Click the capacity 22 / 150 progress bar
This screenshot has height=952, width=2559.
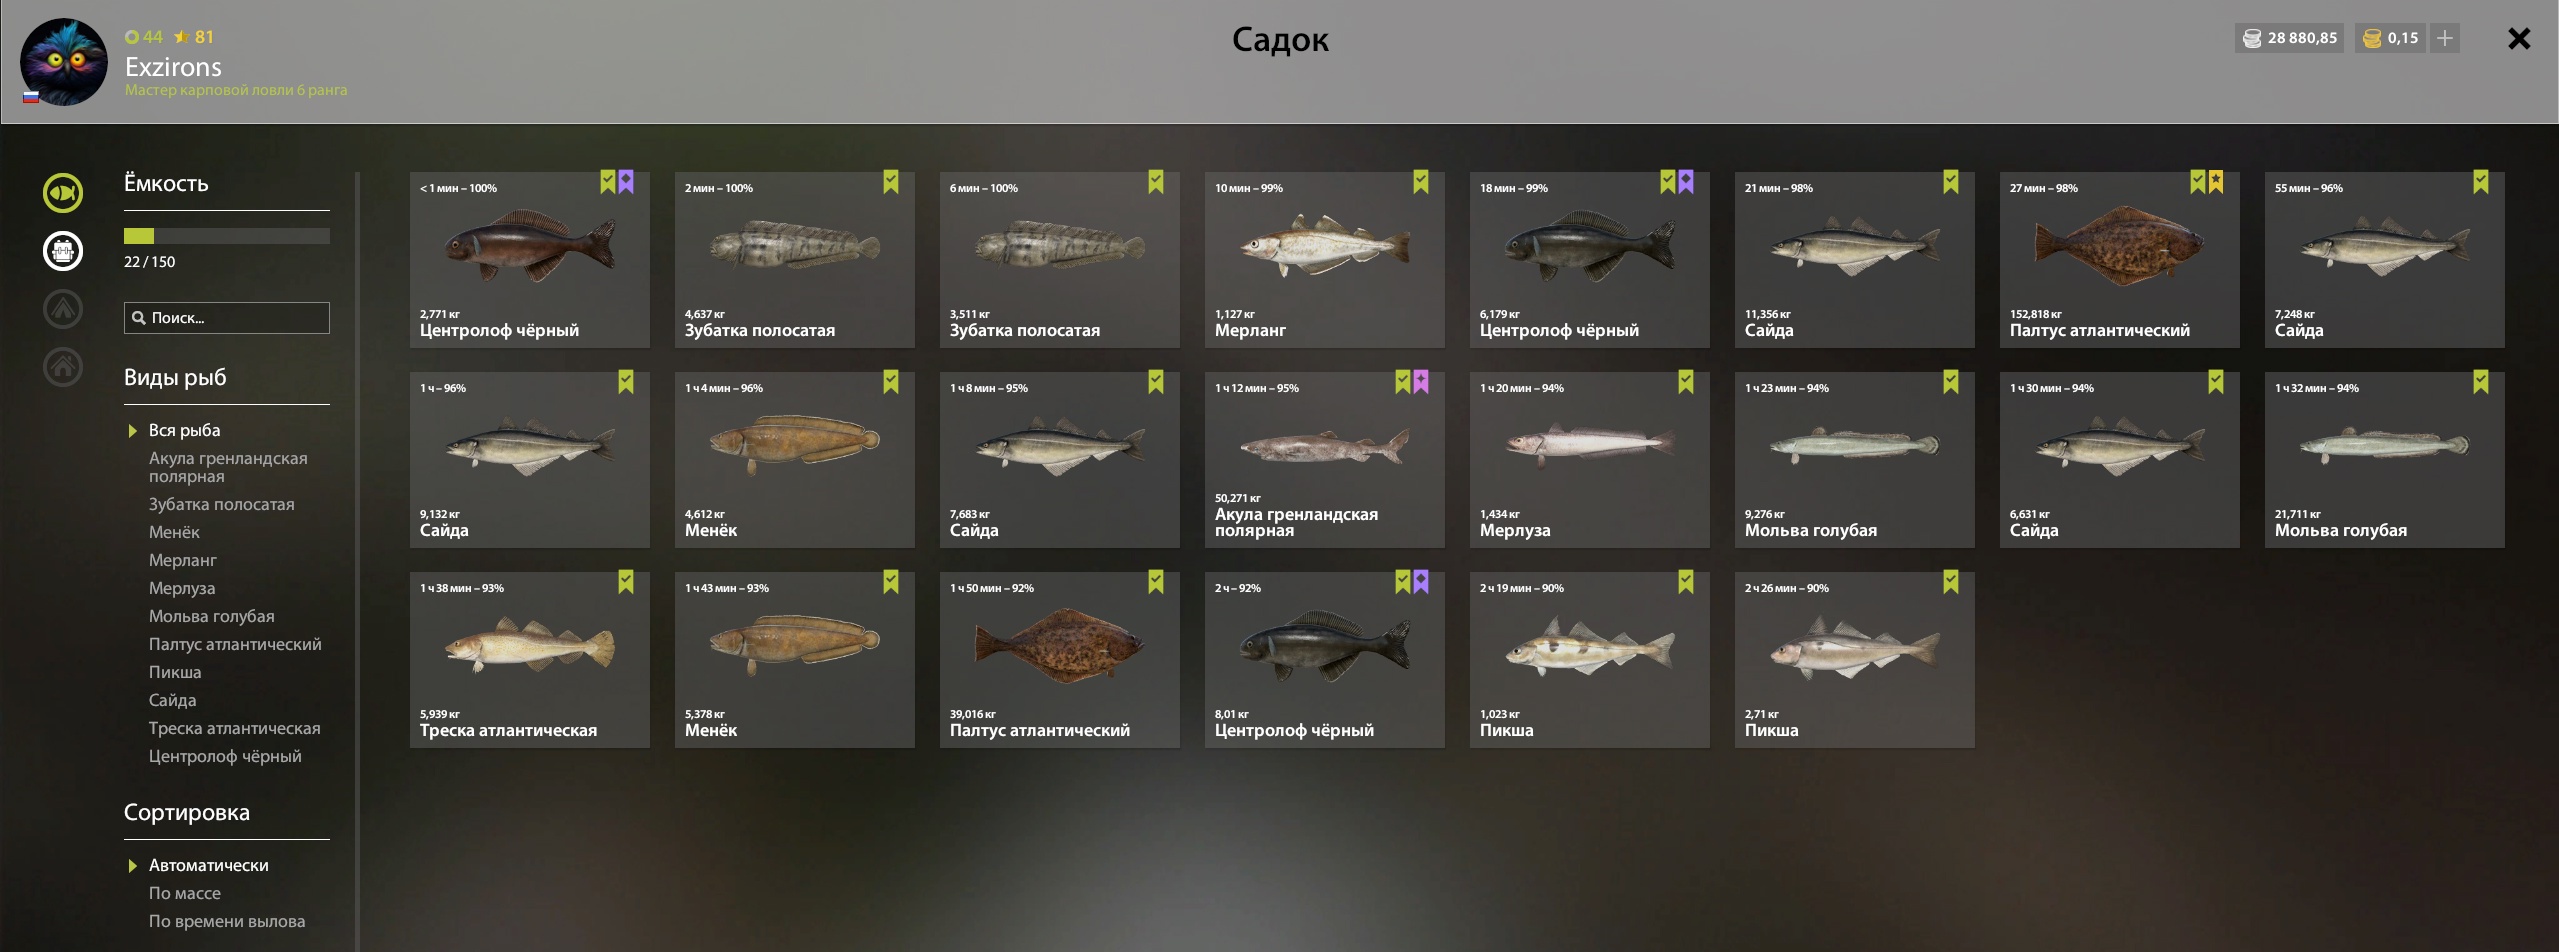tap(227, 236)
